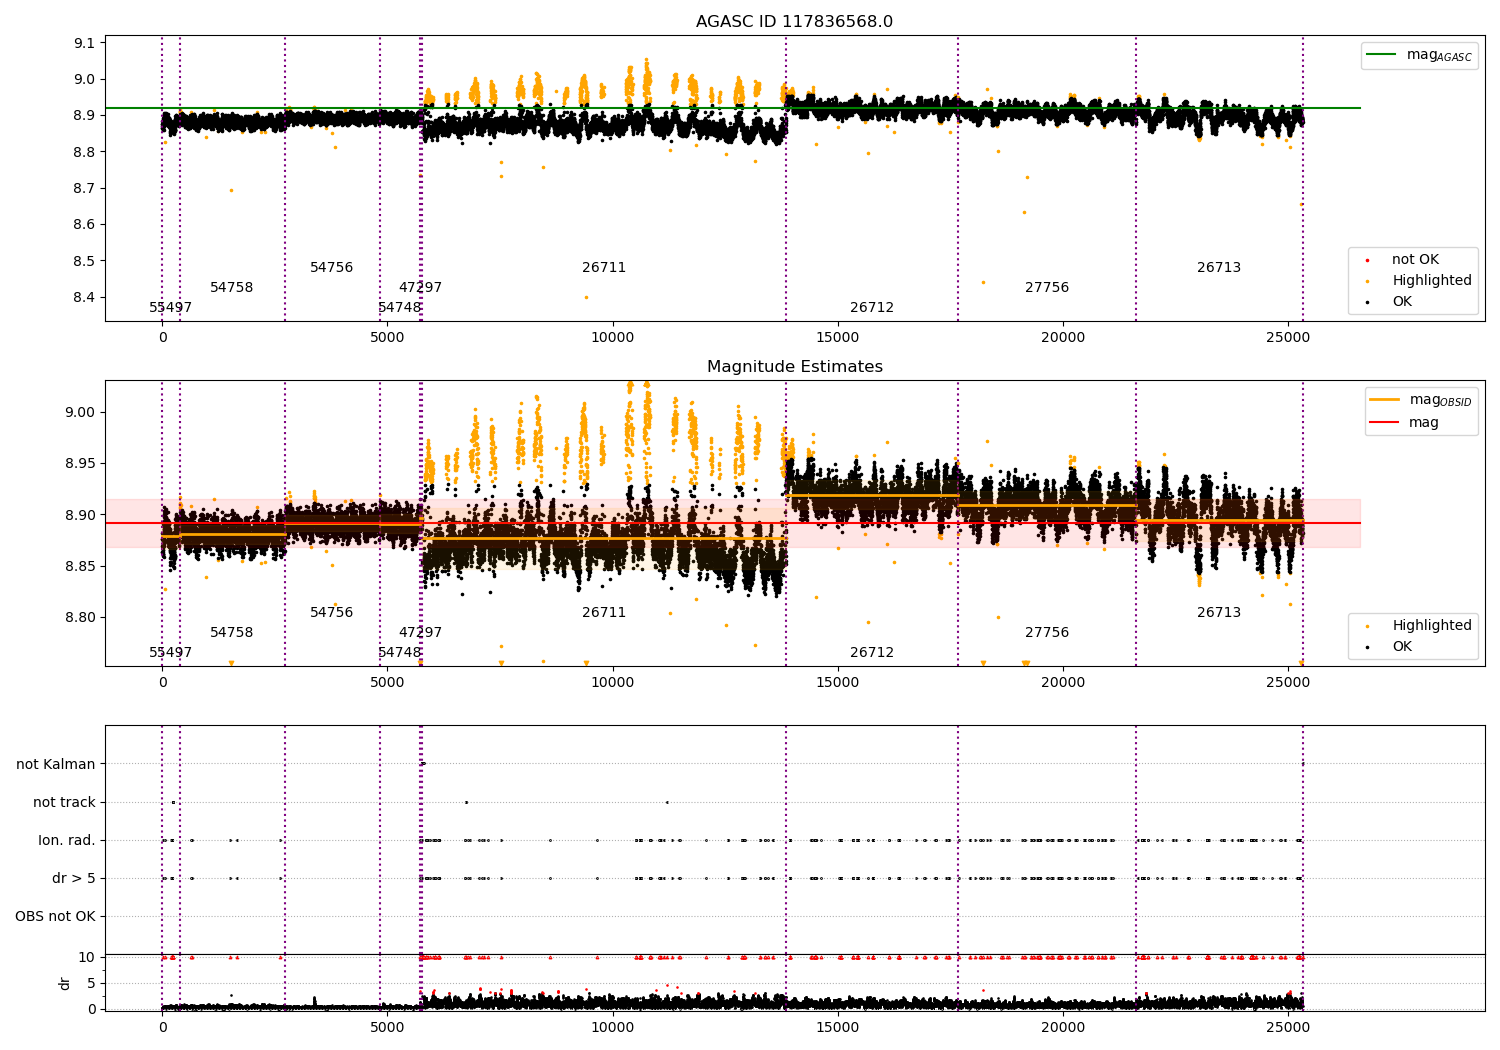
Task: Click the 'Ion. rad.' row label
Action: click(x=67, y=841)
